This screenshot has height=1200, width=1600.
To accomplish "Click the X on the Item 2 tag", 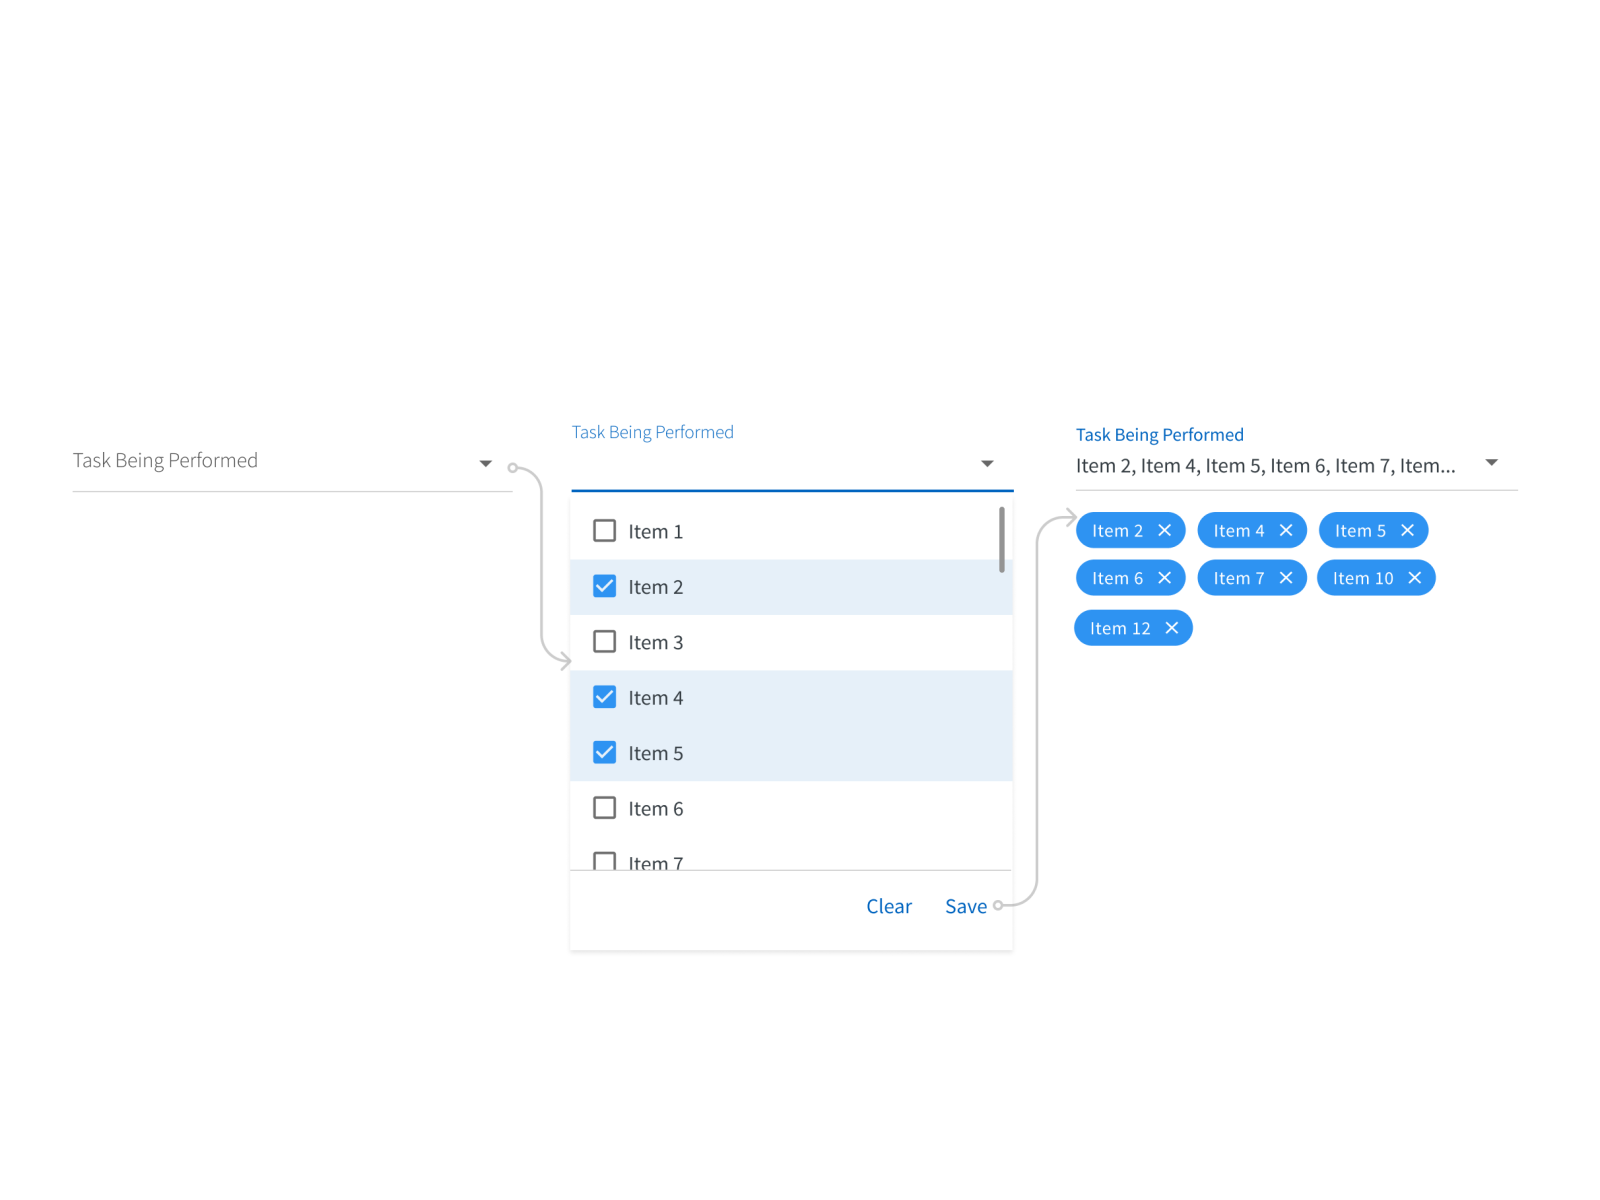I will coord(1164,530).
